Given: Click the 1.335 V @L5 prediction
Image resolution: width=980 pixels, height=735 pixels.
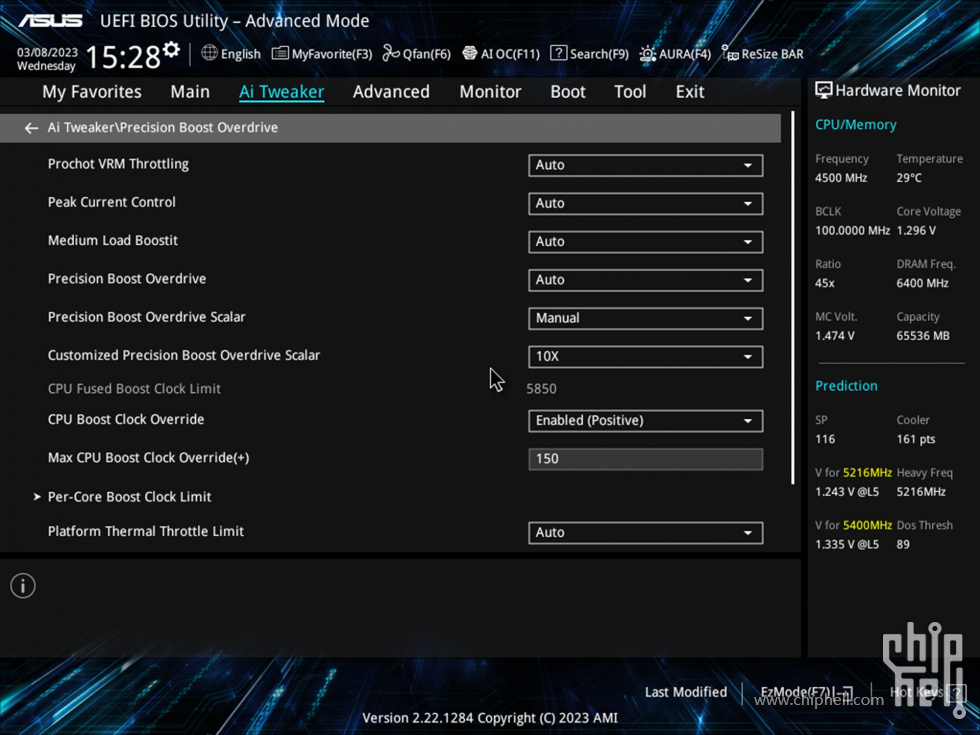Looking at the screenshot, I should coord(847,544).
